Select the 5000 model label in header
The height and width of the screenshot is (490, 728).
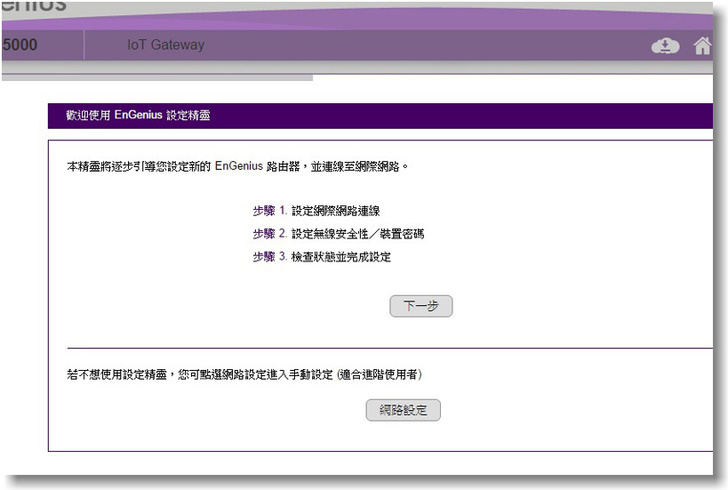(x=20, y=45)
